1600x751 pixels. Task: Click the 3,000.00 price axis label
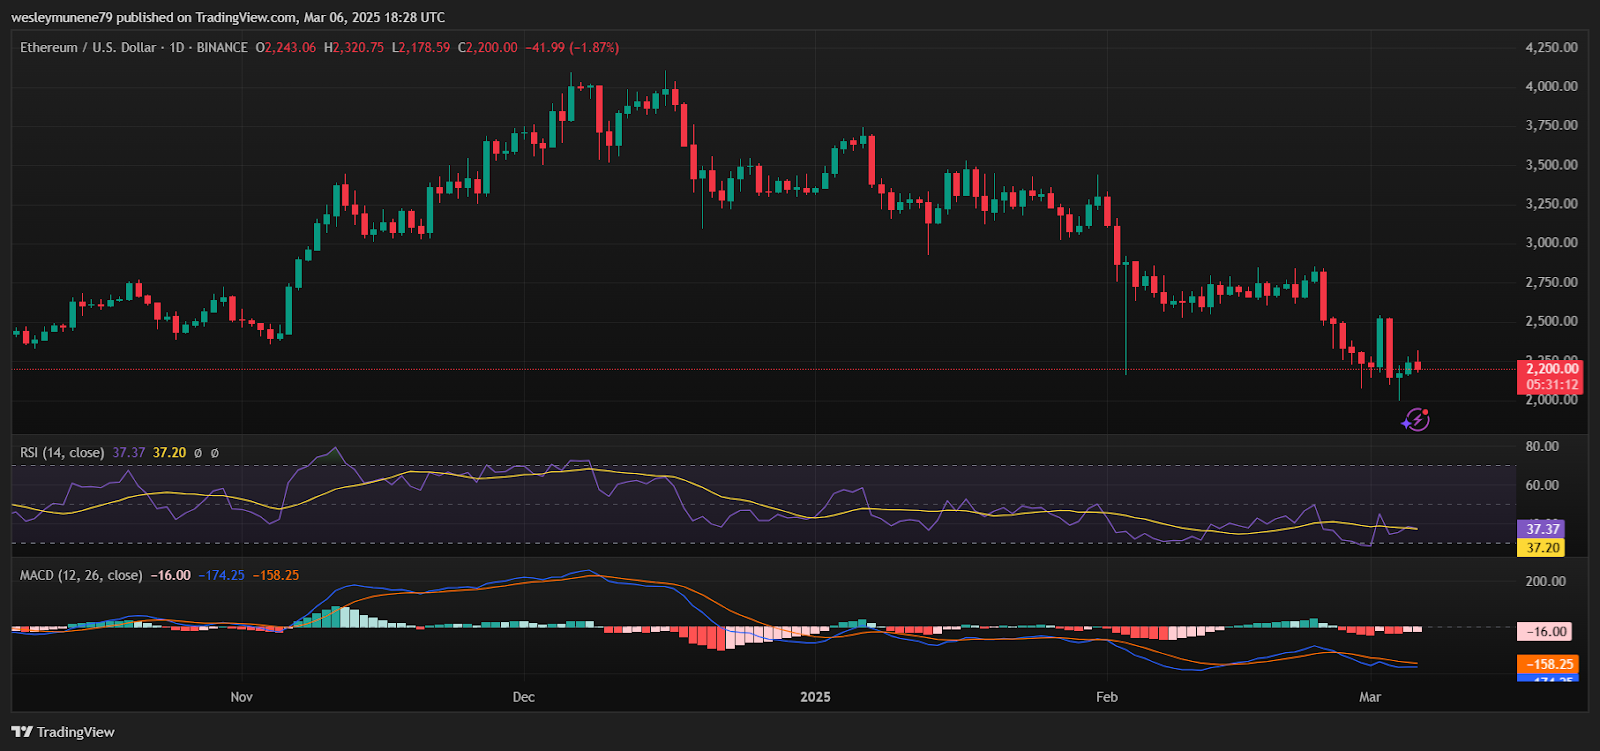coord(1551,242)
